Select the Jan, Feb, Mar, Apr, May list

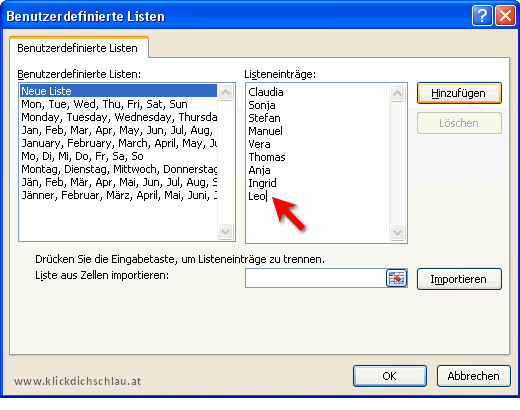tap(118, 130)
